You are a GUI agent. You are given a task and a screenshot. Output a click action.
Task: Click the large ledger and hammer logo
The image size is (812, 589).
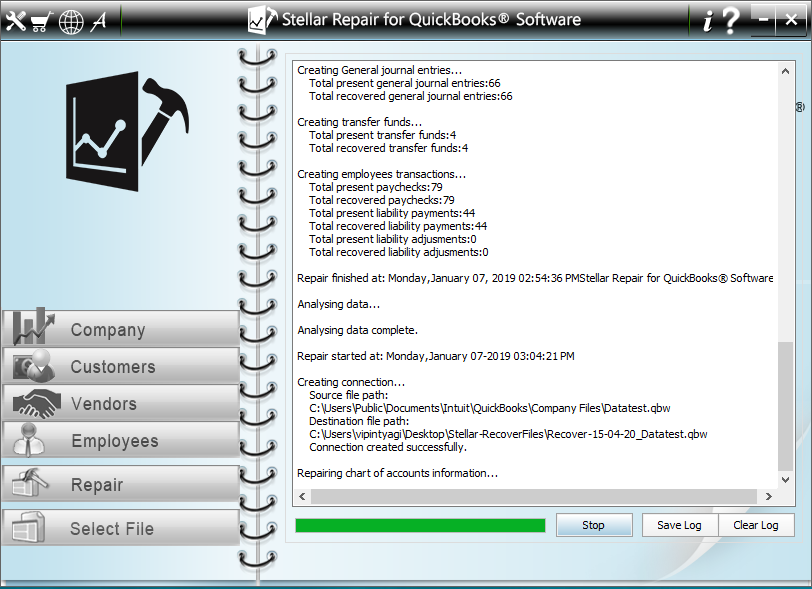pos(127,132)
